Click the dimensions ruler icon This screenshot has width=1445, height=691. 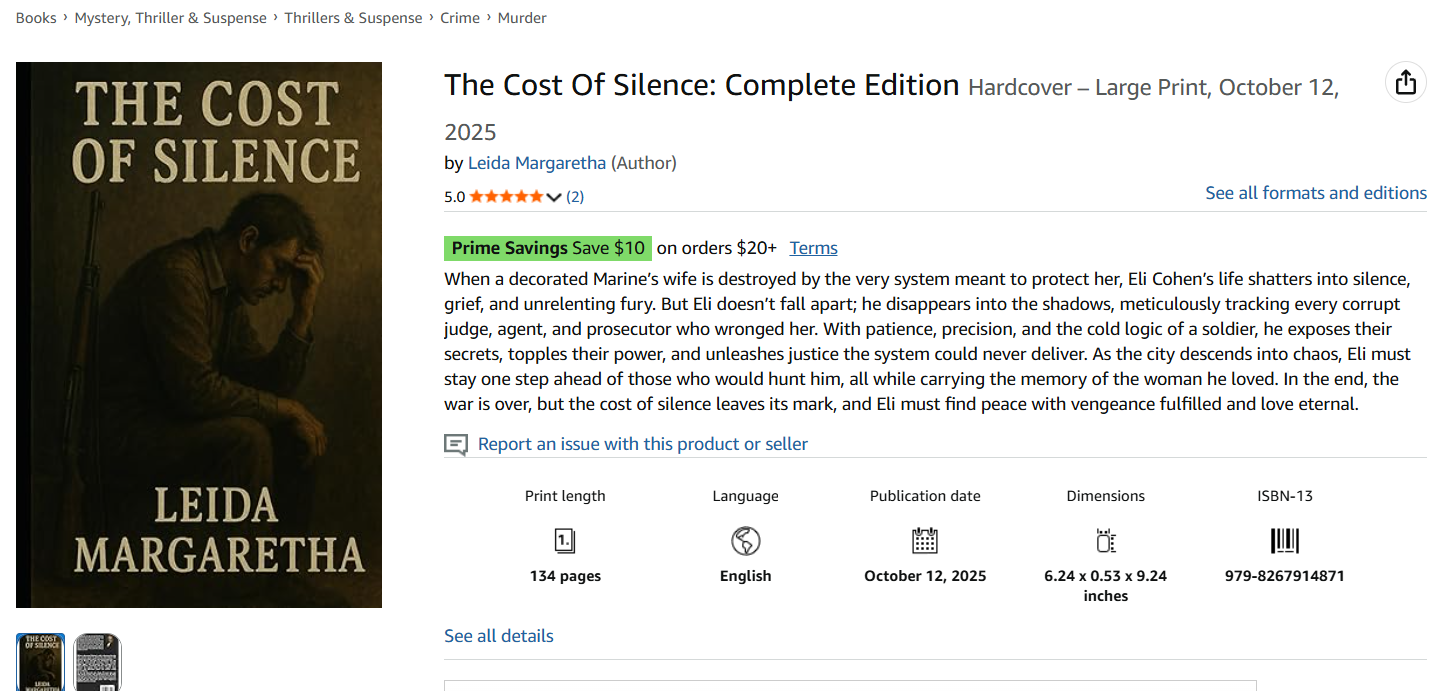(1105, 541)
